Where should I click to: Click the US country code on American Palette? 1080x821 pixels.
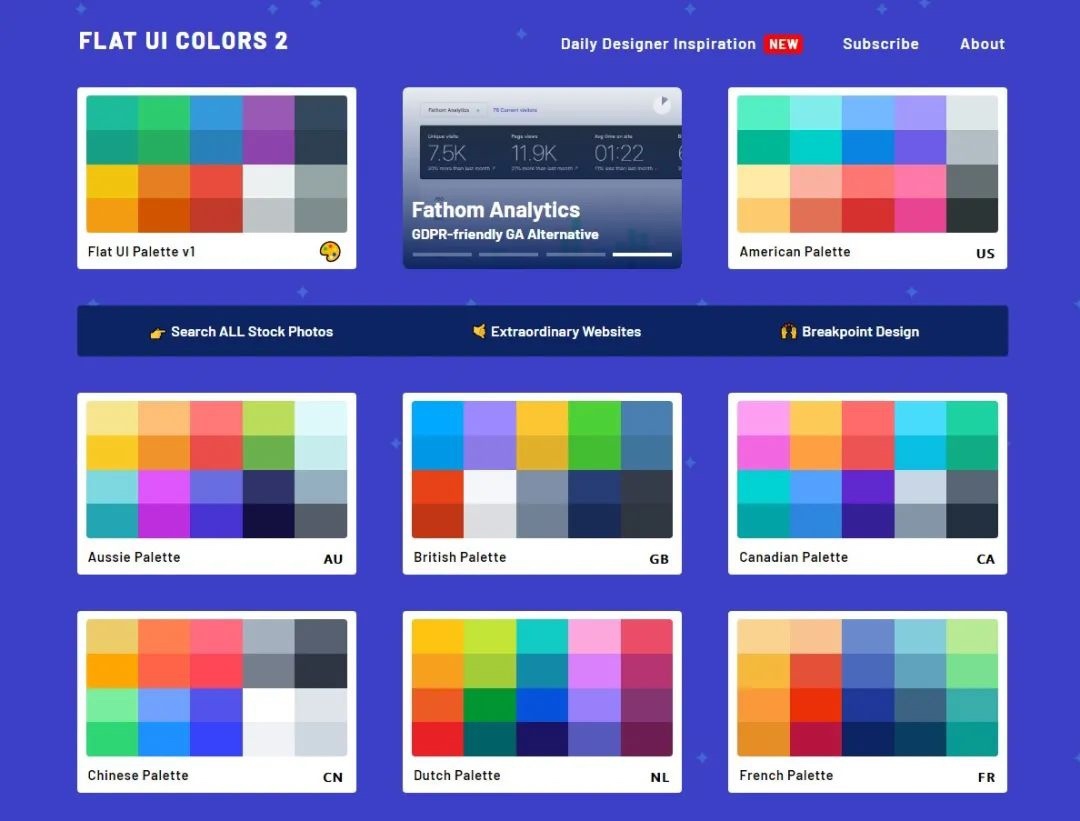(985, 253)
